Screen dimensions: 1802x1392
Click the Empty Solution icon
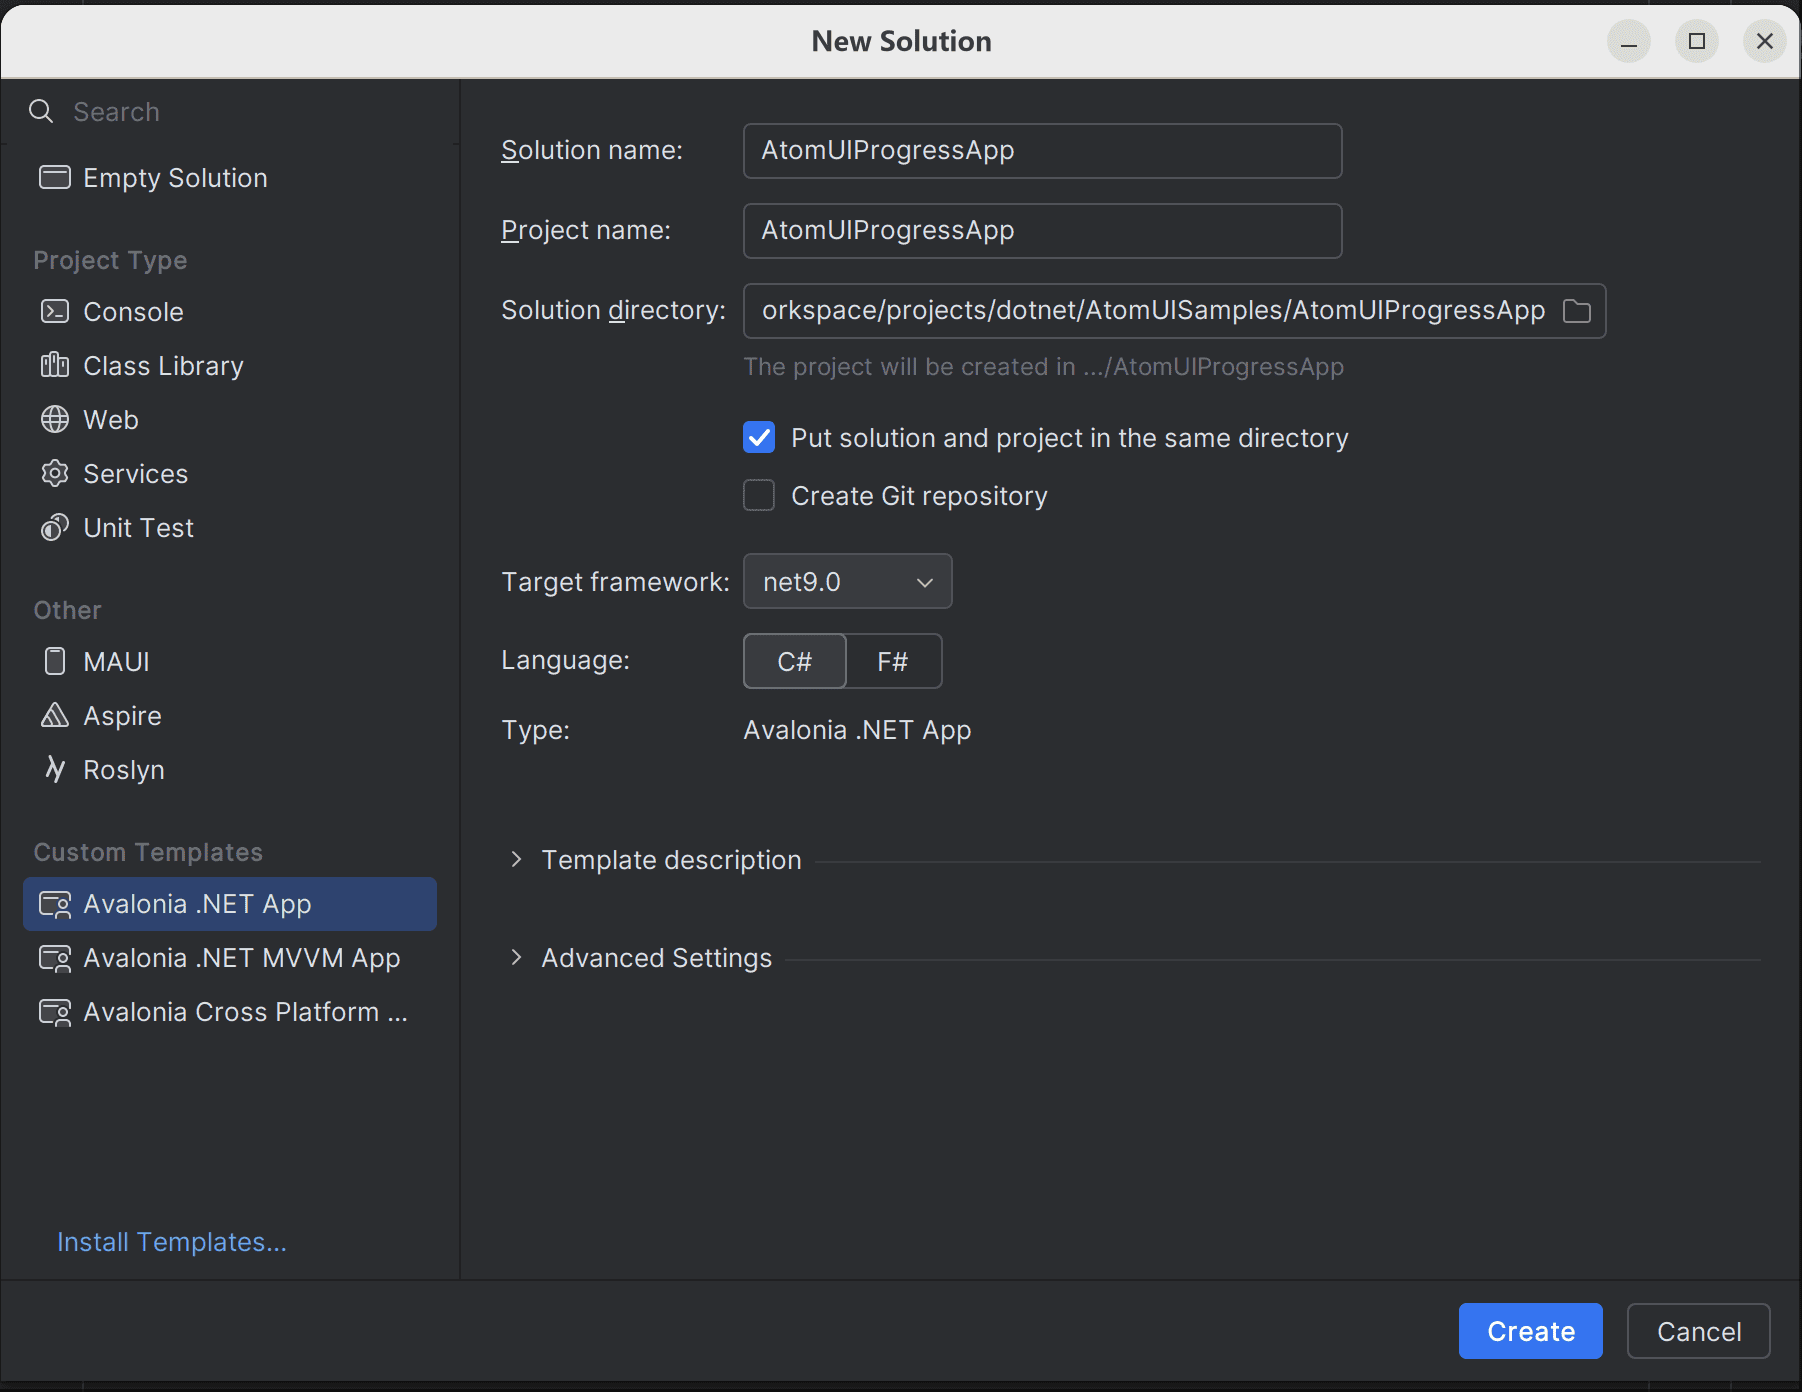click(55, 177)
